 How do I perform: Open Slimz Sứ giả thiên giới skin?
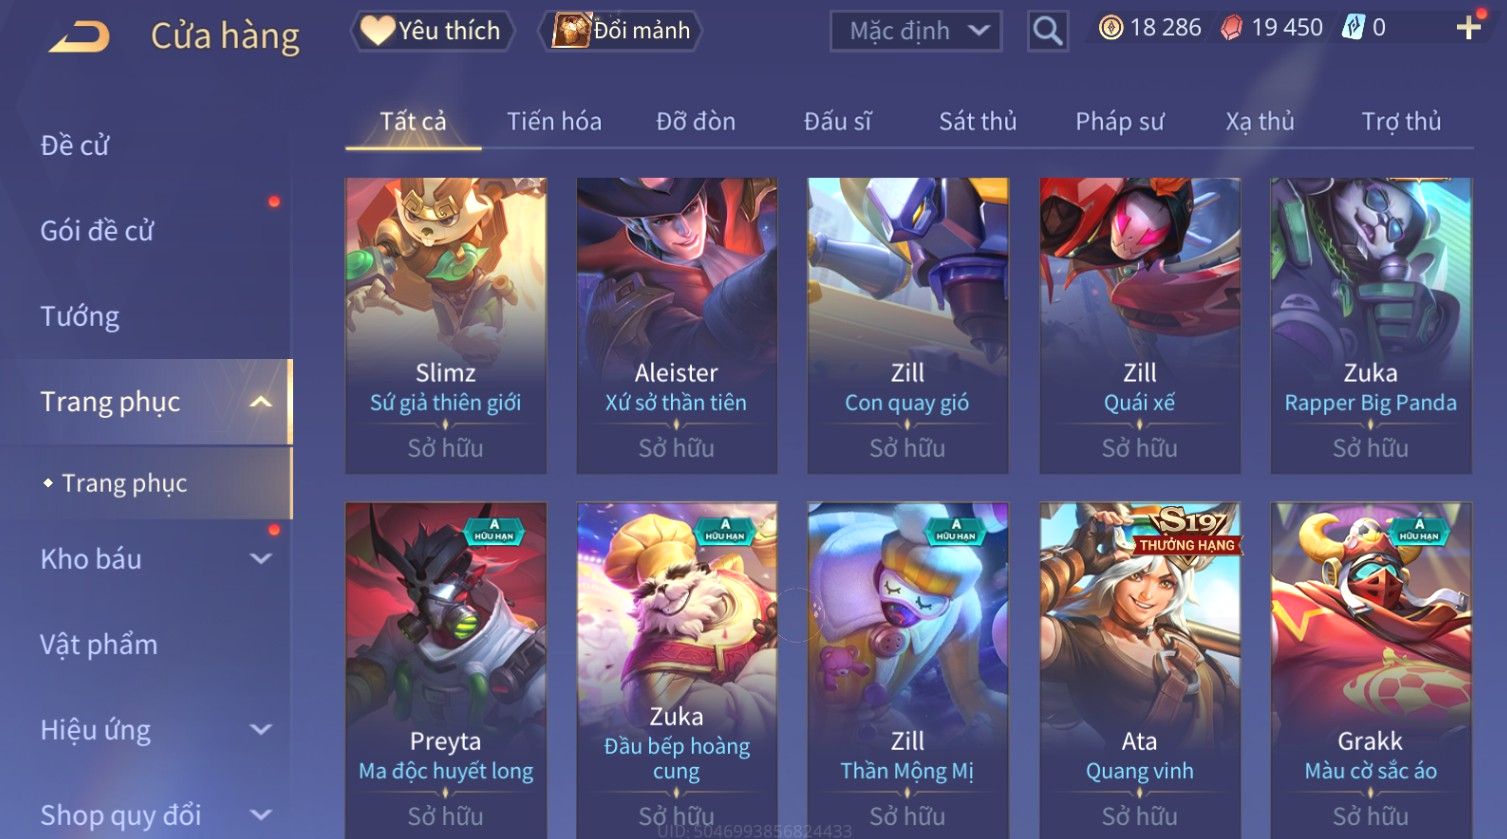click(445, 325)
